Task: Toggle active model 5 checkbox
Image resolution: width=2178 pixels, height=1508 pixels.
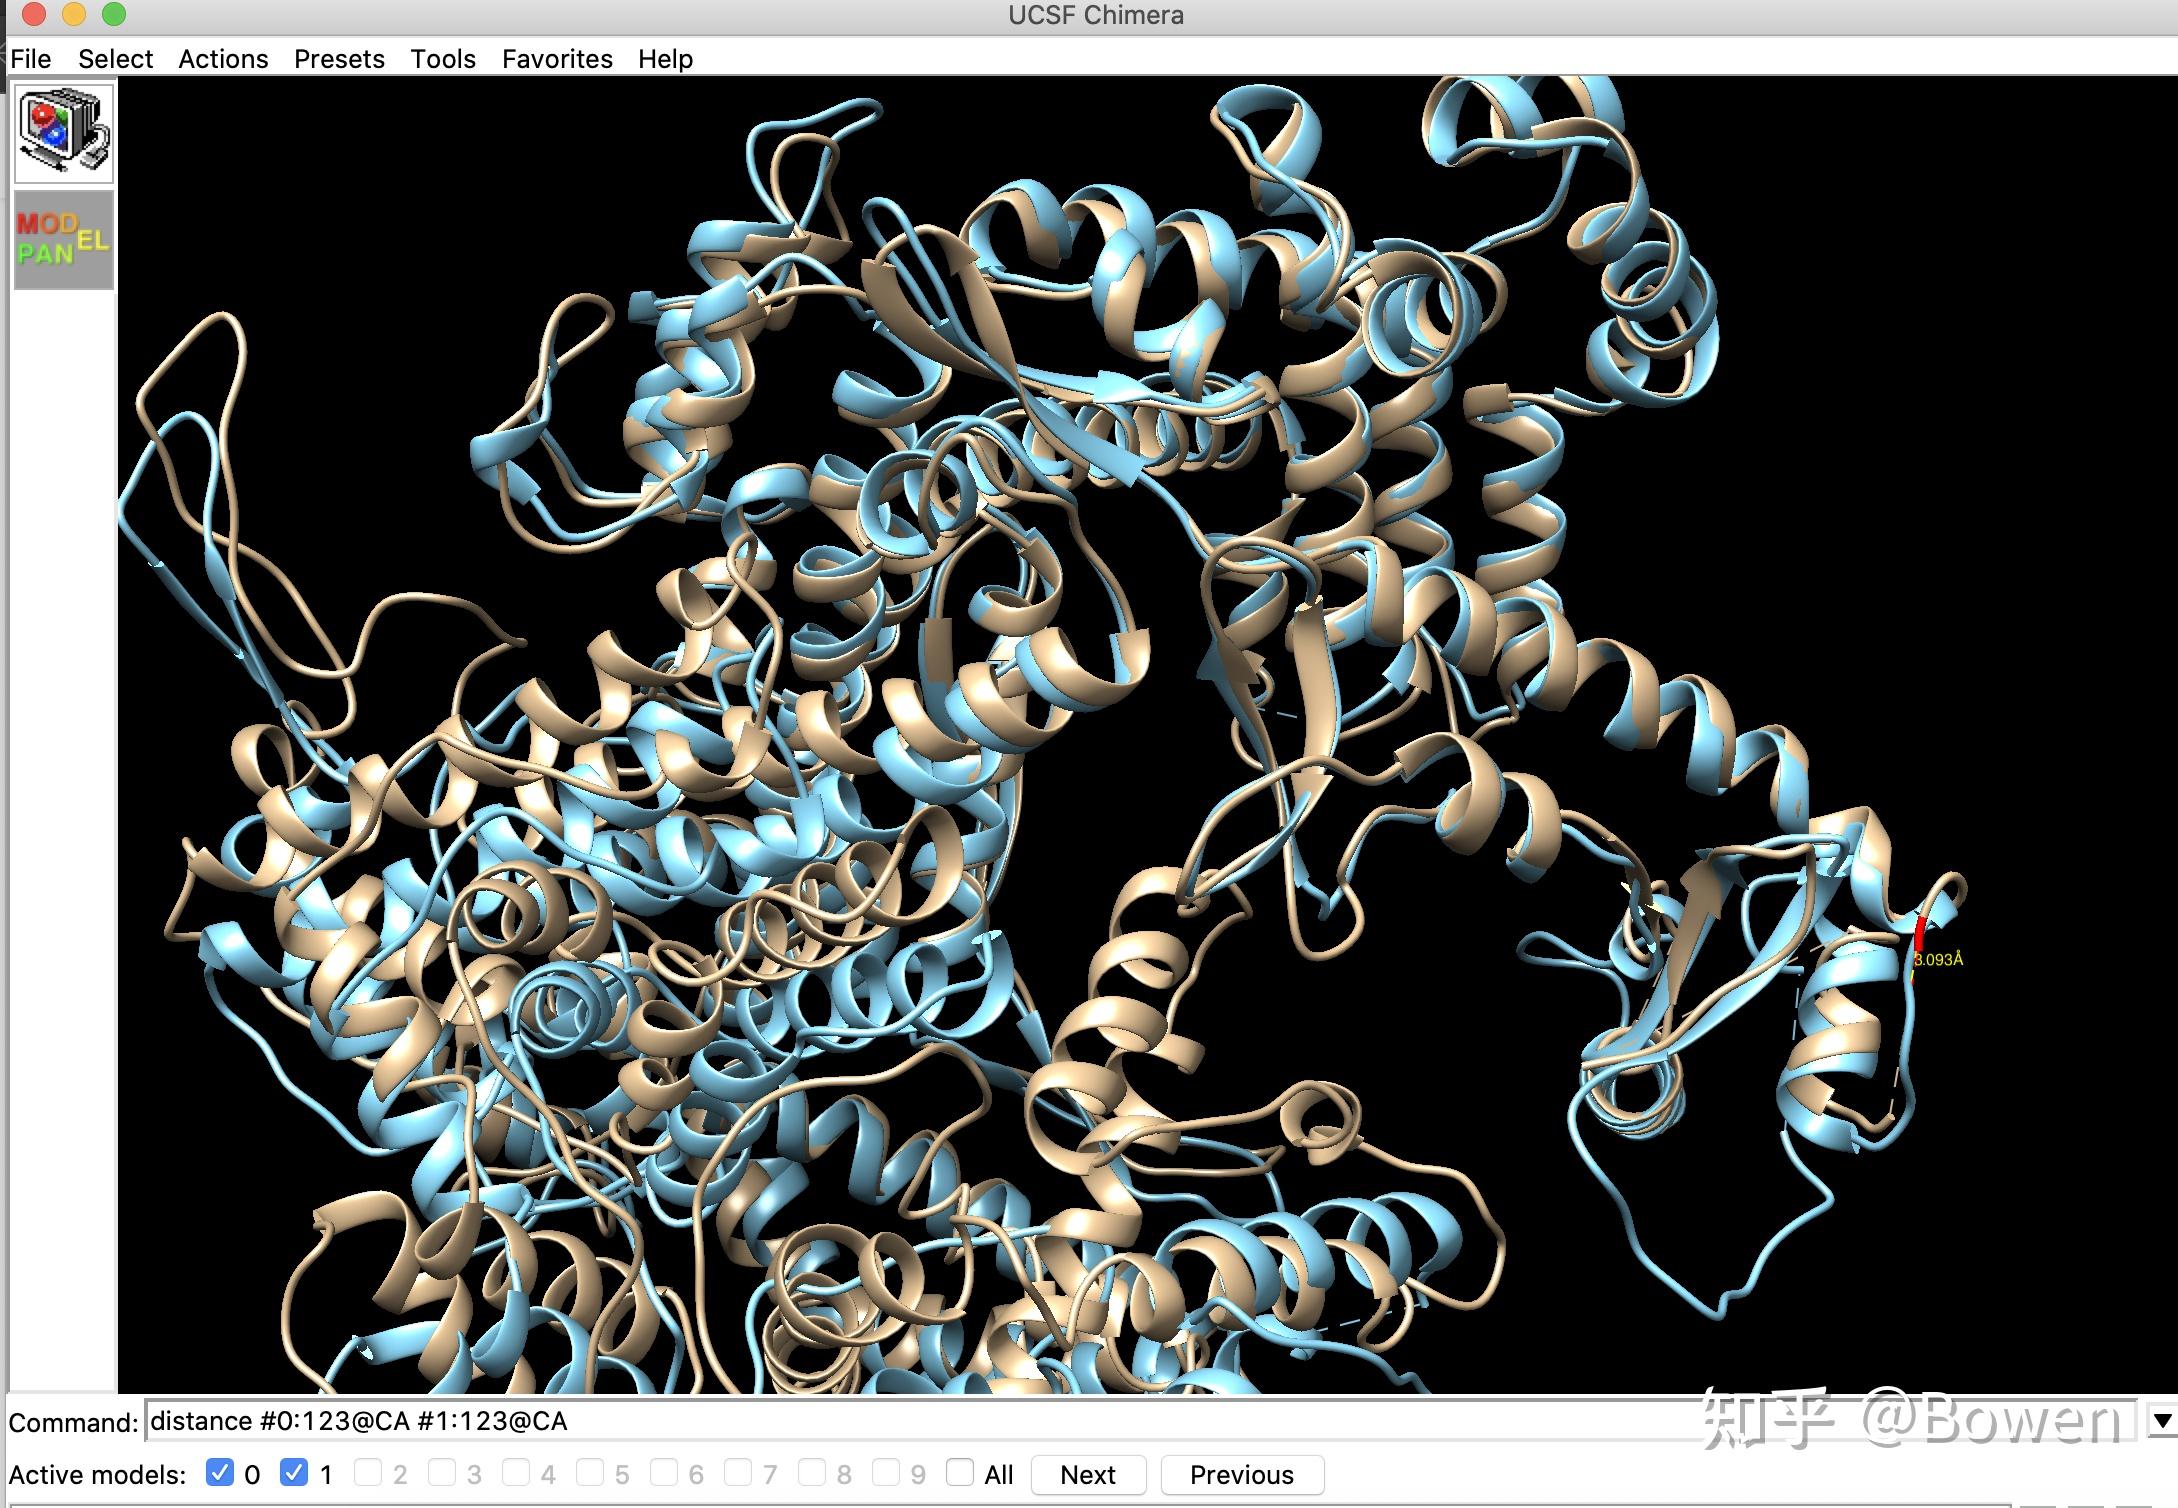Action: point(590,1472)
